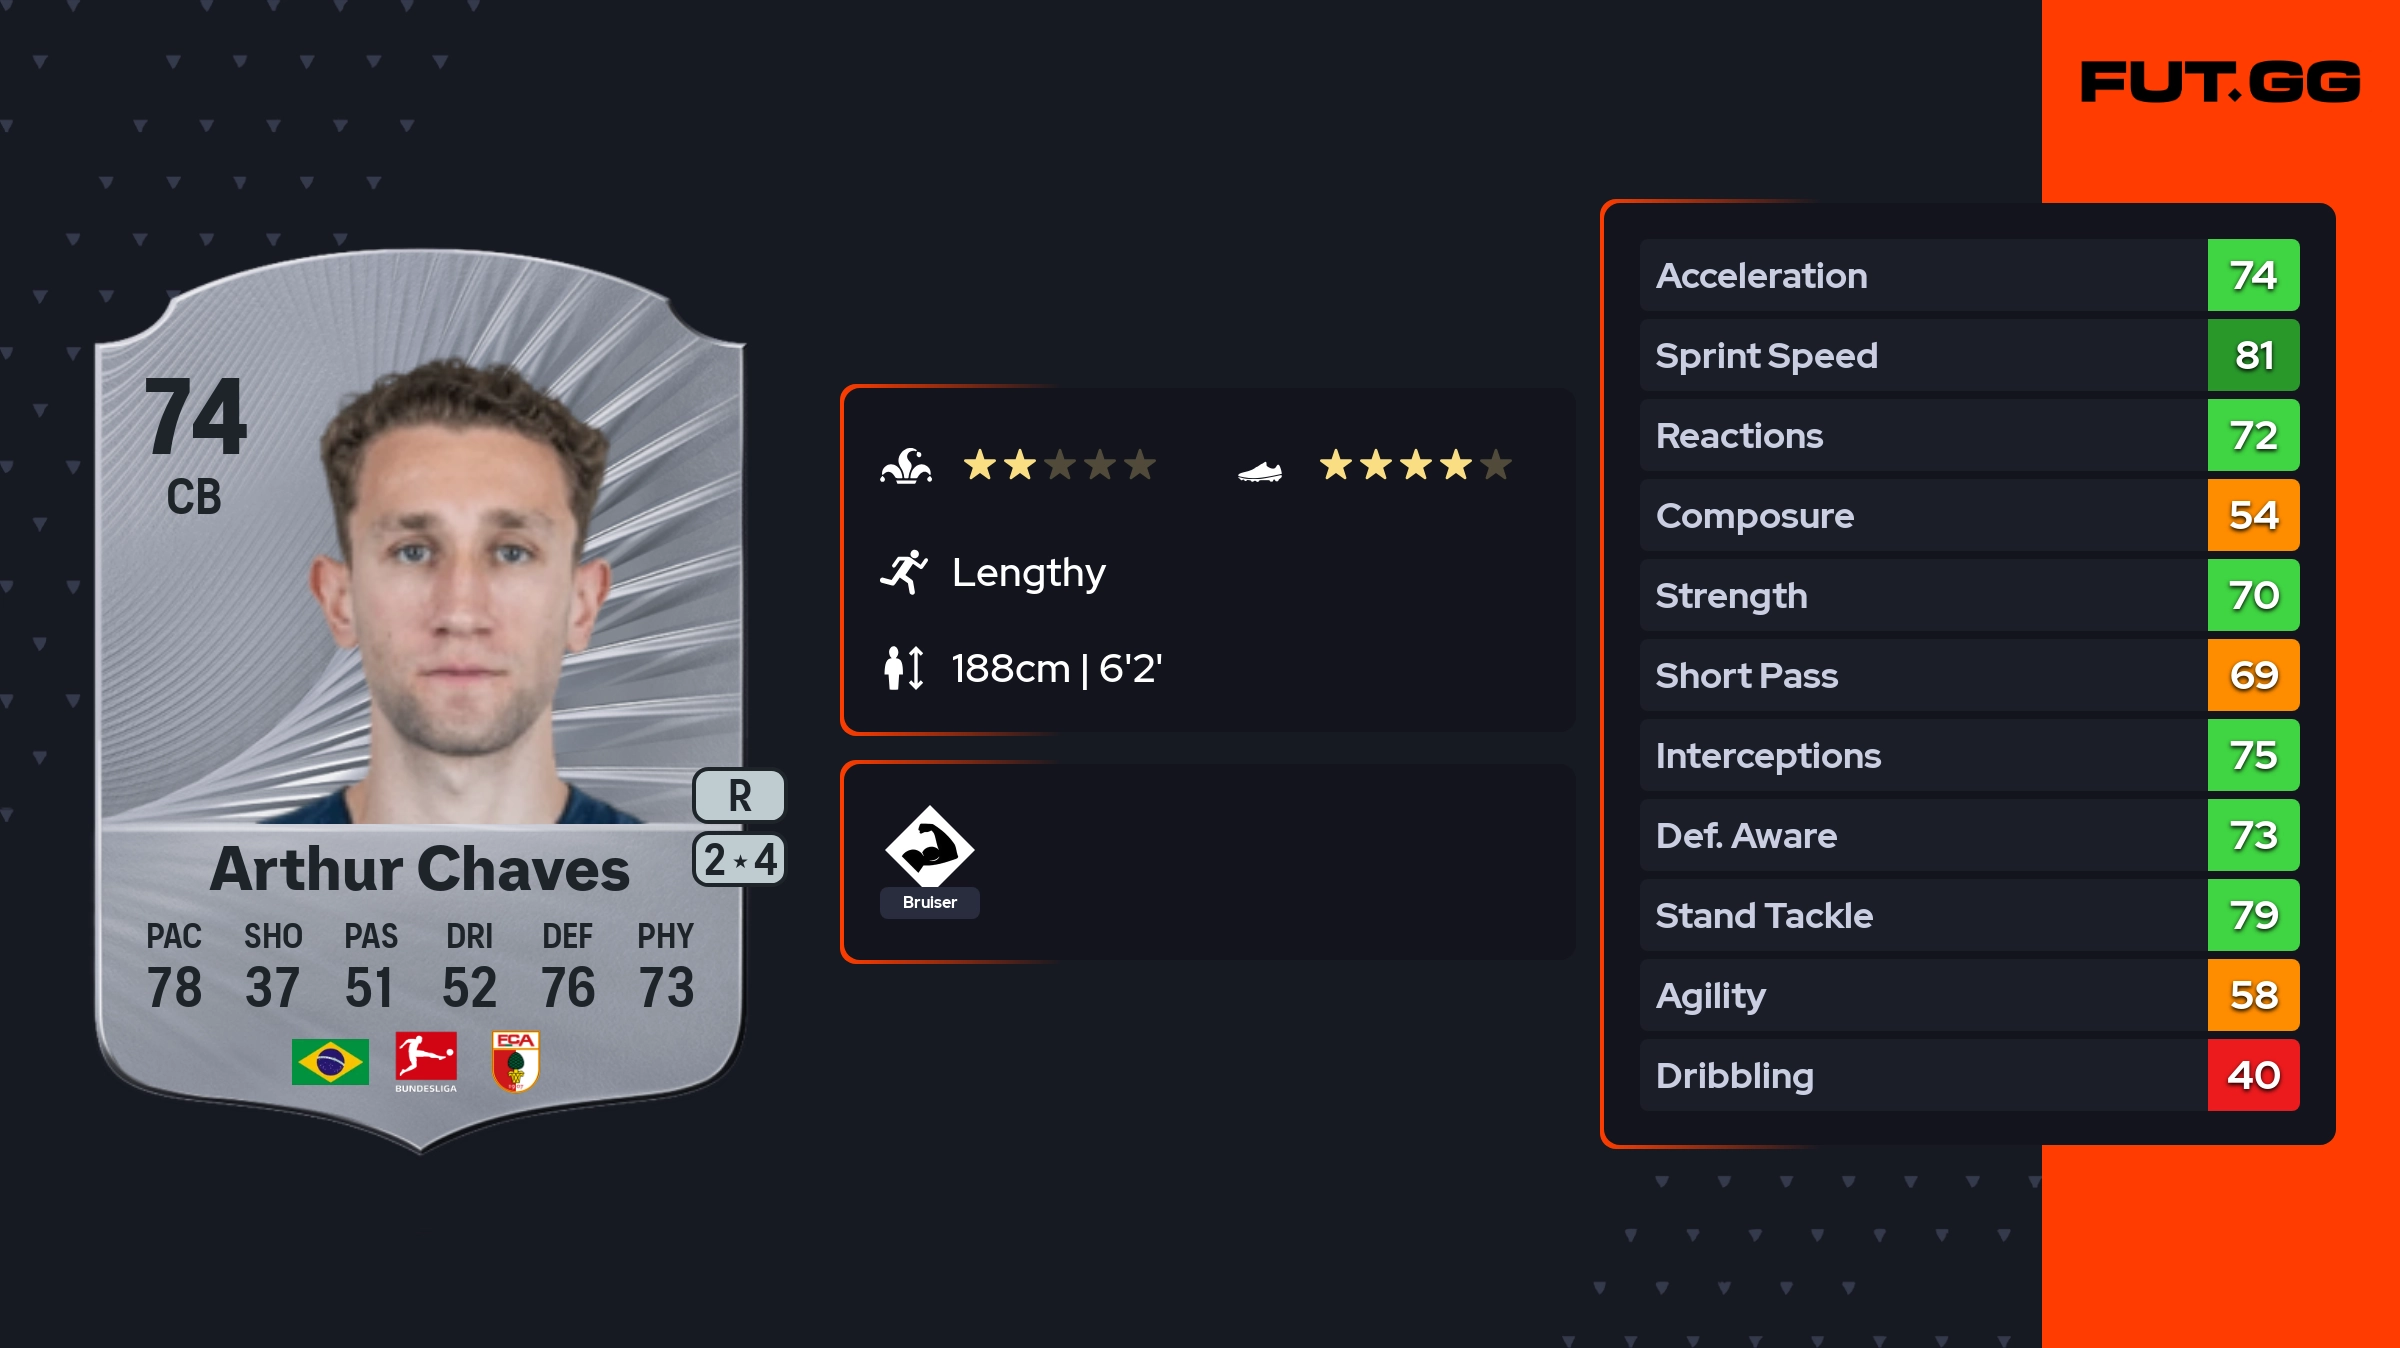Select the Bruiser playstyle icon

(x=929, y=849)
